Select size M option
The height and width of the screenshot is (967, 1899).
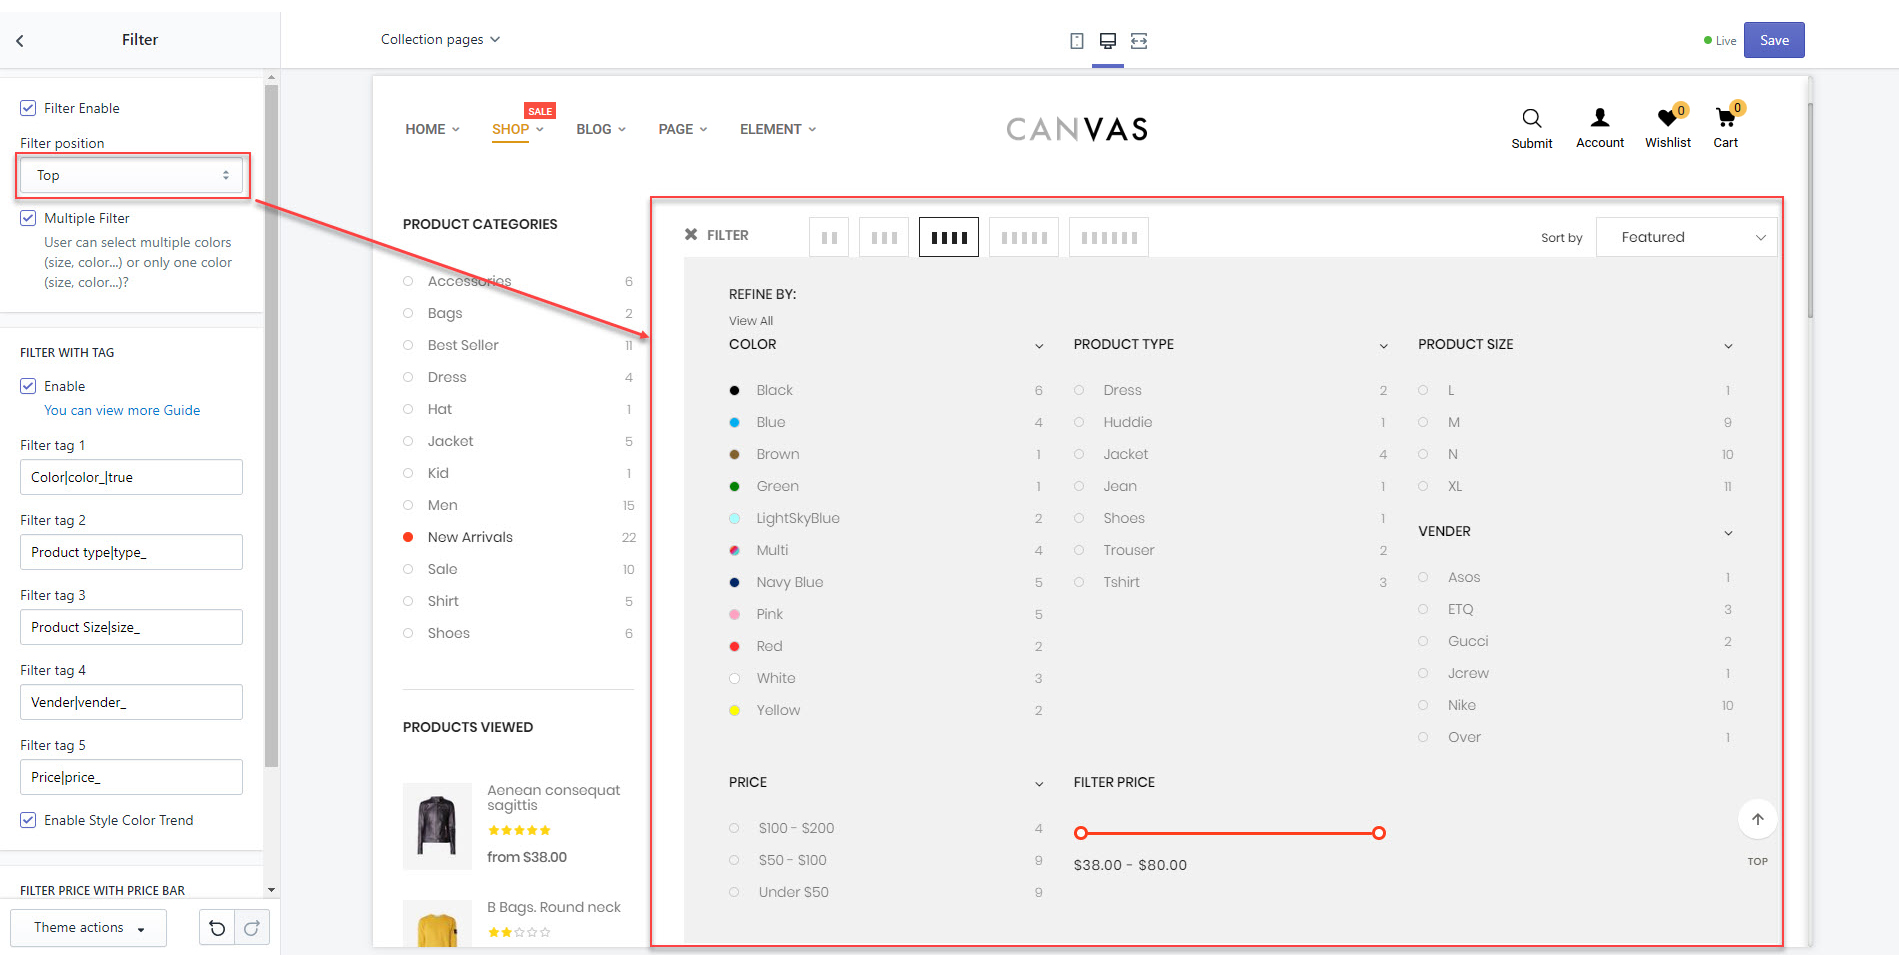[1453, 422]
